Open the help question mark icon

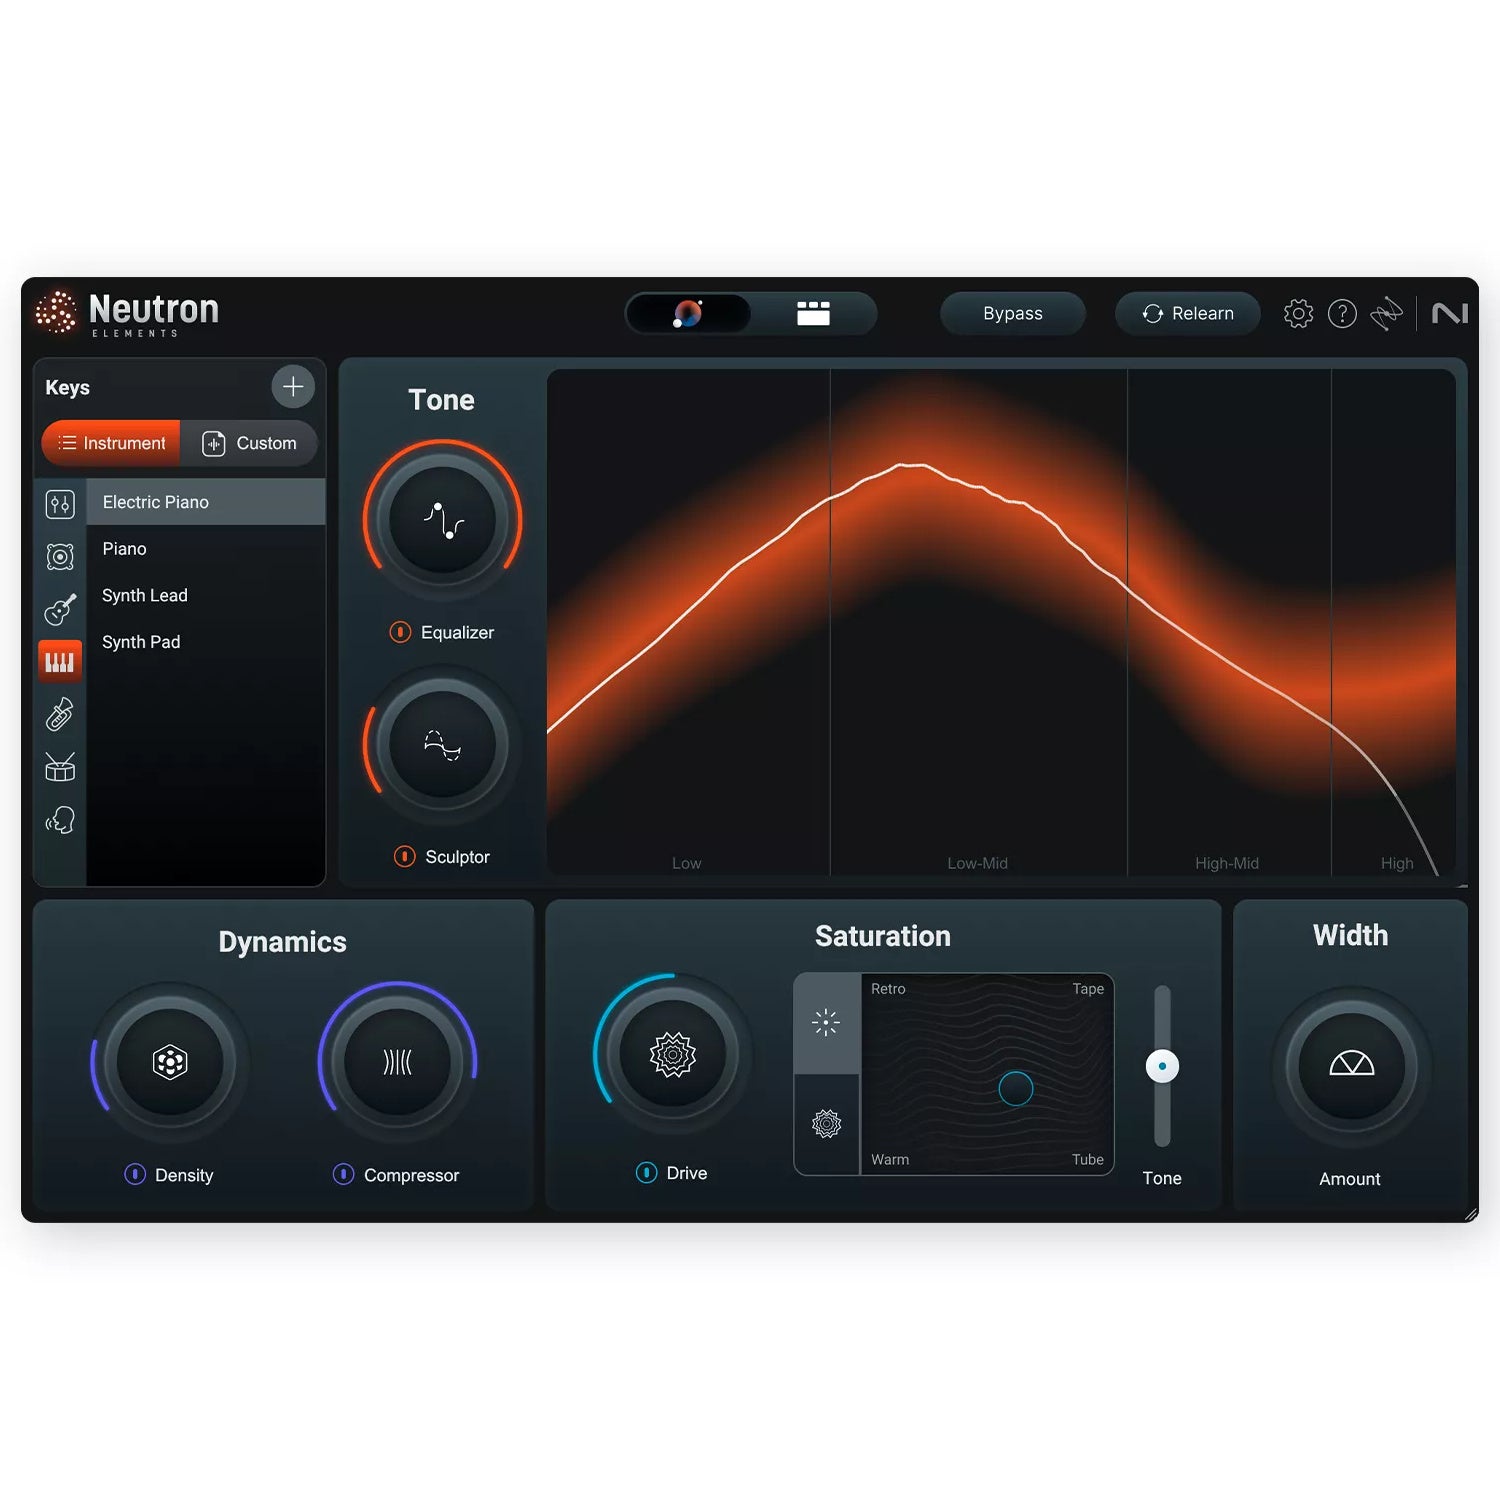tap(1342, 314)
